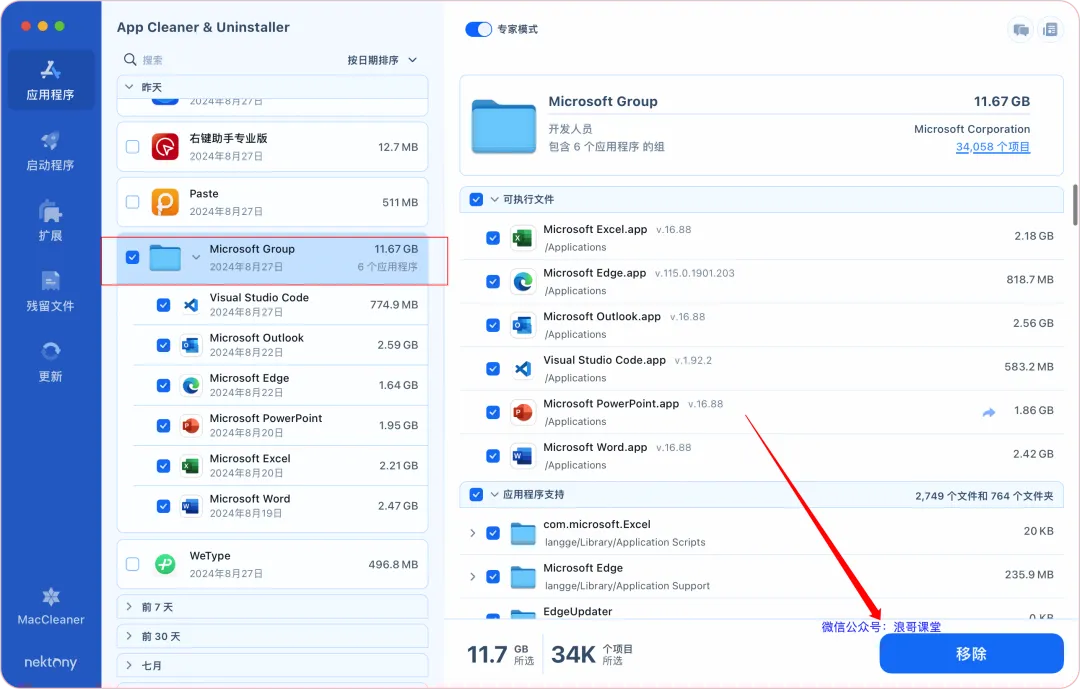Expand the com.microsoft.Excel folder row
This screenshot has width=1080, height=689.
[472, 533]
